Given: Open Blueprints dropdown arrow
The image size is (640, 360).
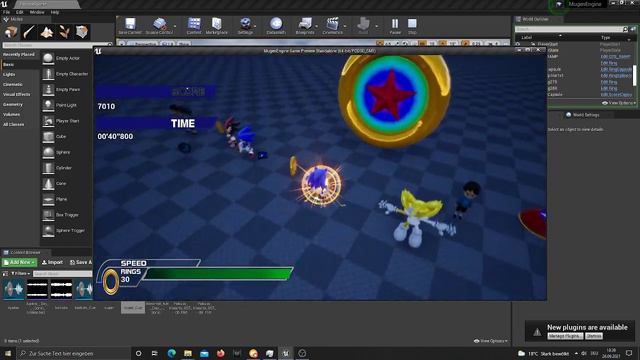Looking at the screenshot, I should click(x=317, y=26).
